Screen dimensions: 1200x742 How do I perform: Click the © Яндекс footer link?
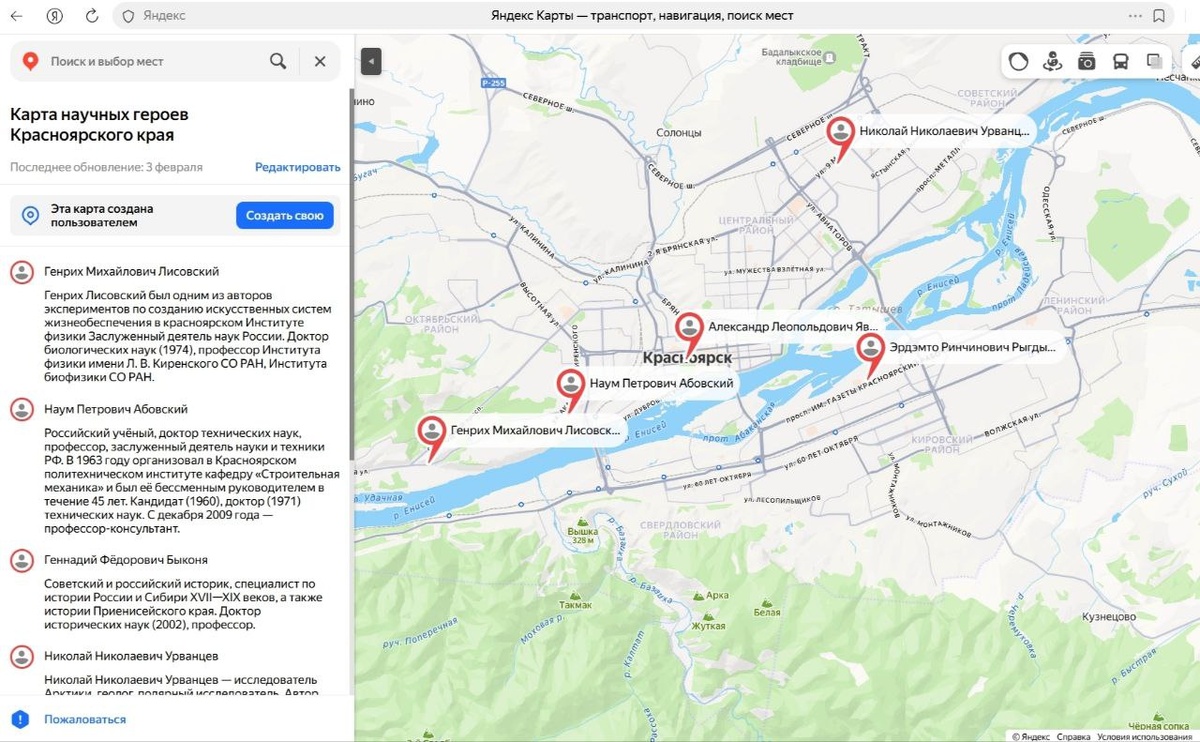point(1030,737)
